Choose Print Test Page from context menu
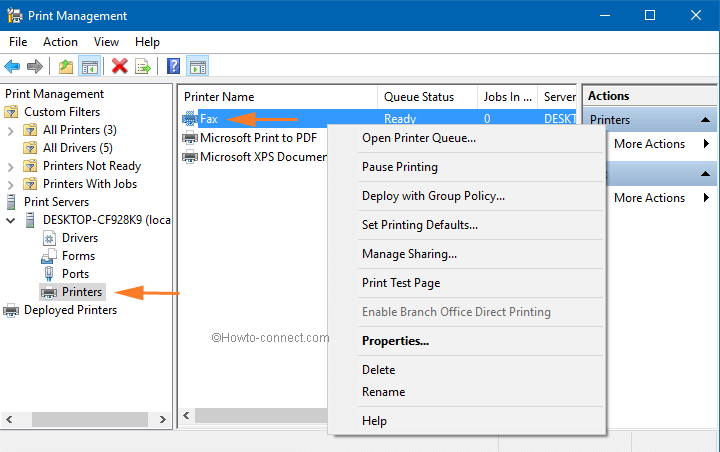The height and width of the screenshot is (452, 720). pos(466,282)
